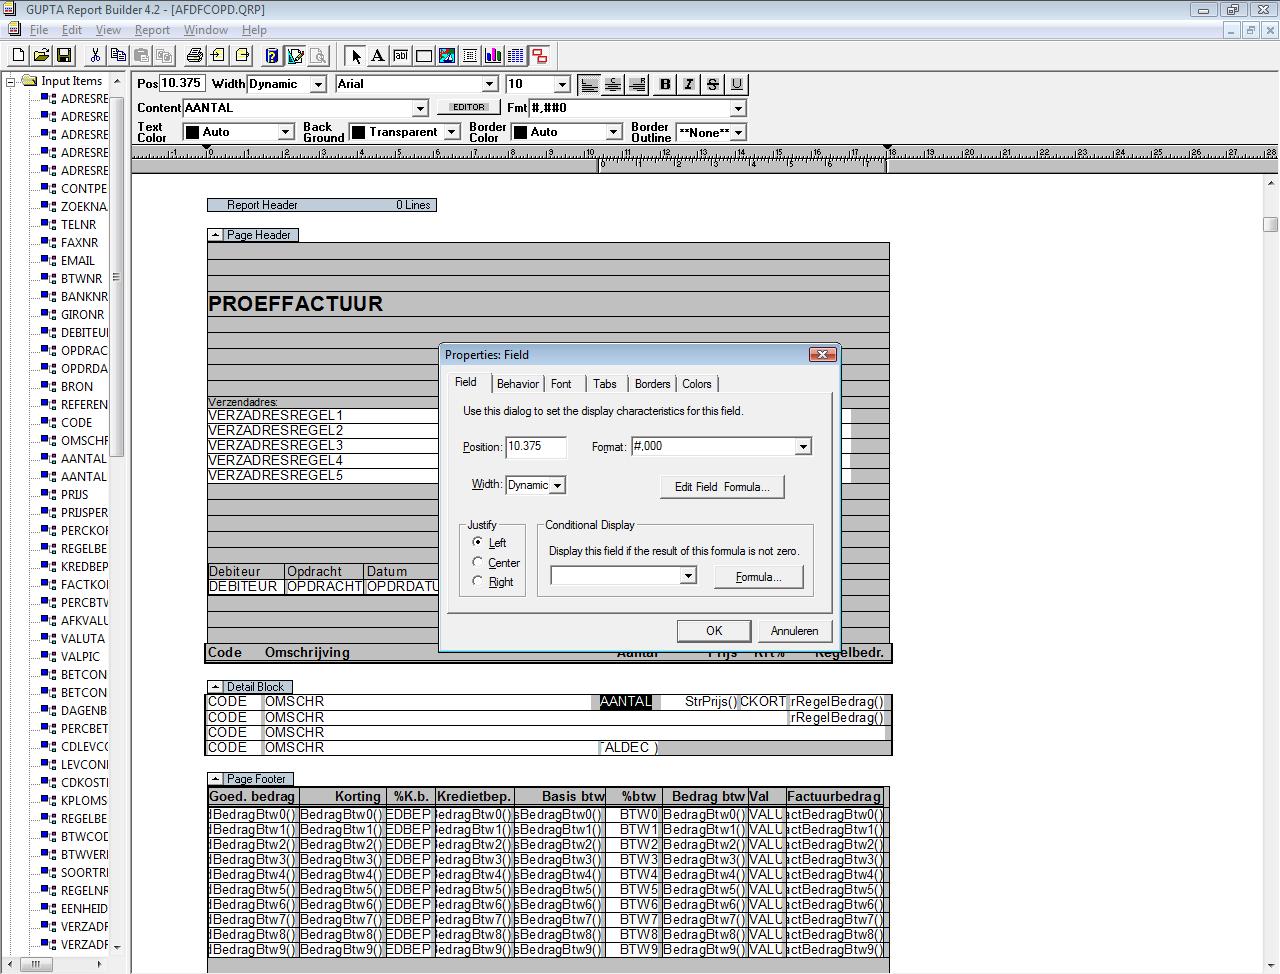
Task: Click the Open file icon
Action: pos(41,56)
